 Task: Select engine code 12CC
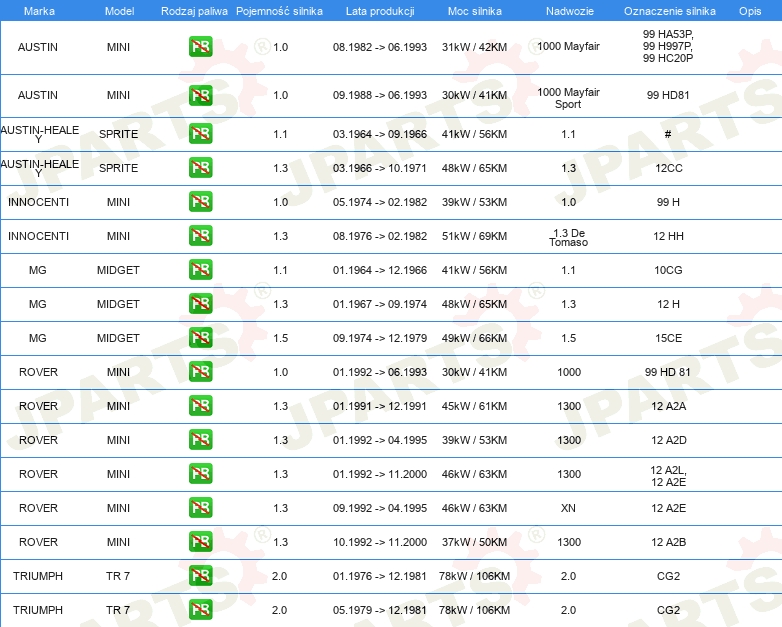tap(669, 168)
